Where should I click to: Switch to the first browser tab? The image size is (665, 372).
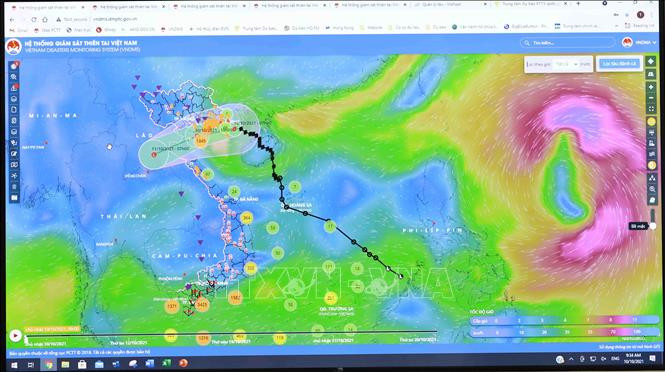pyautogui.click(x=46, y=7)
